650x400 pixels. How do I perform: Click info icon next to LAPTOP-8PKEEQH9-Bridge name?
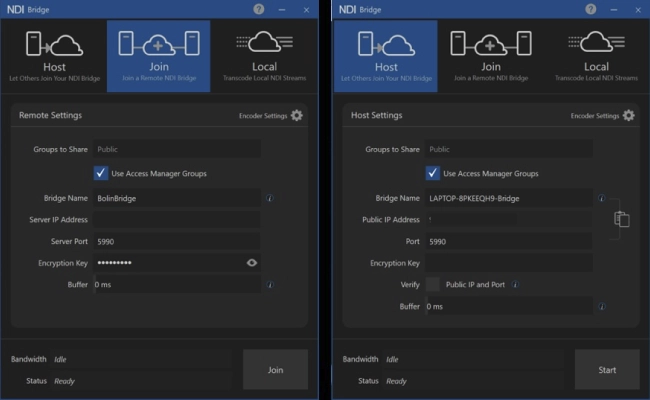click(x=601, y=198)
